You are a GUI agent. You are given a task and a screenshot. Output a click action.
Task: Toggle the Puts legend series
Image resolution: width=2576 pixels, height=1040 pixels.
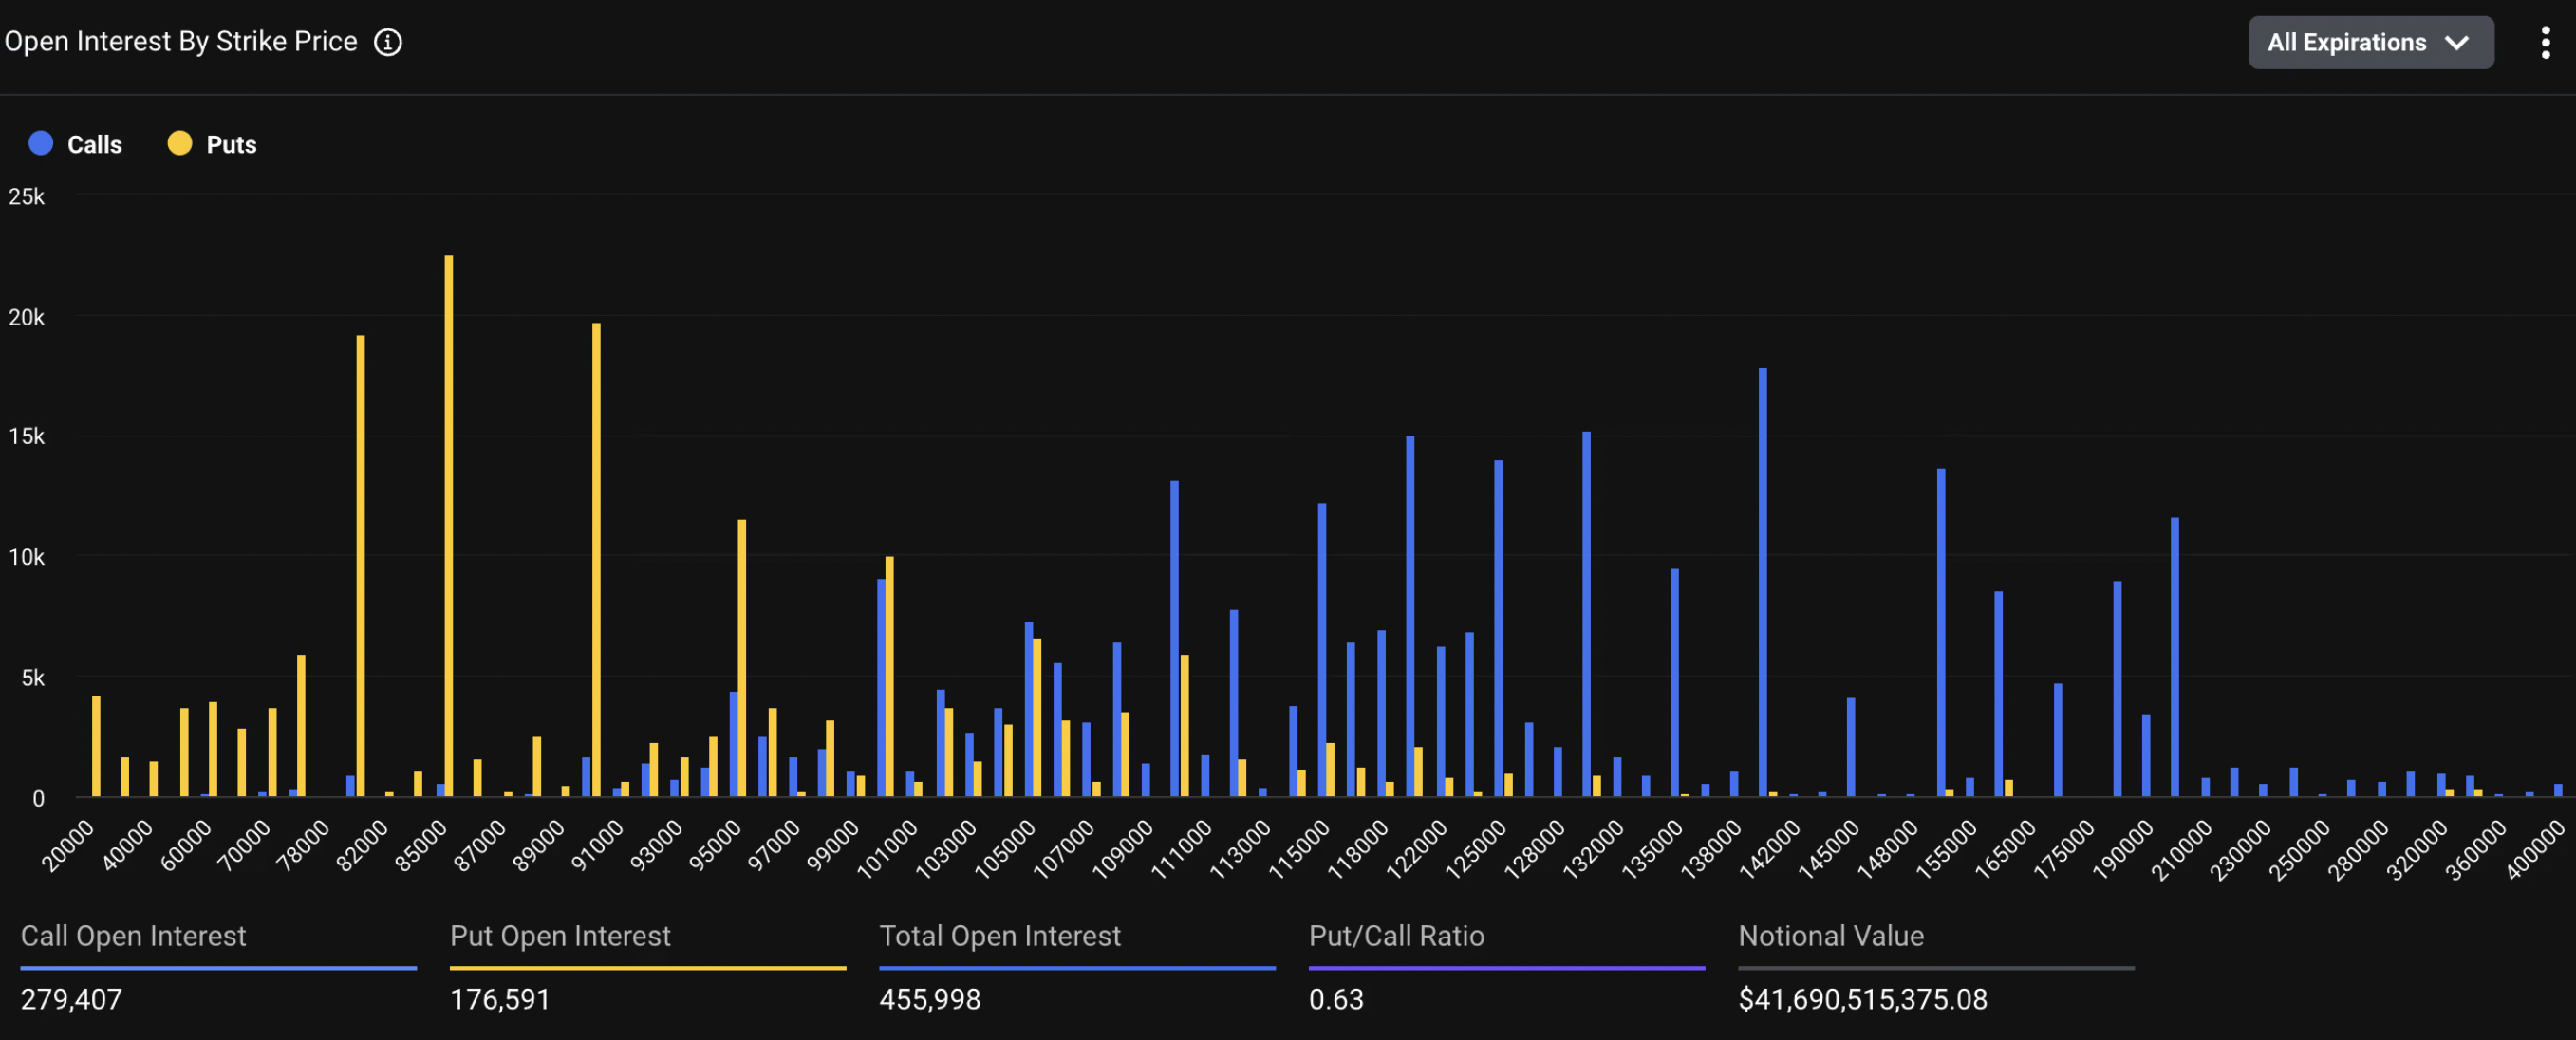[231, 144]
